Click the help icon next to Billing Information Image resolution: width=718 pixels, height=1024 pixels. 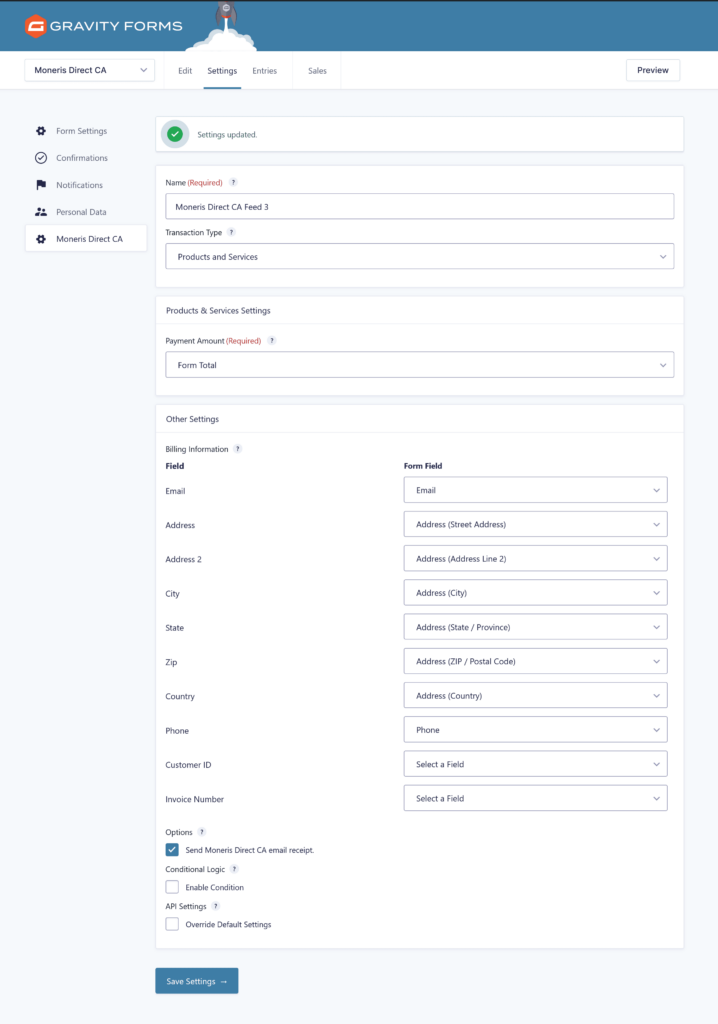click(x=238, y=449)
